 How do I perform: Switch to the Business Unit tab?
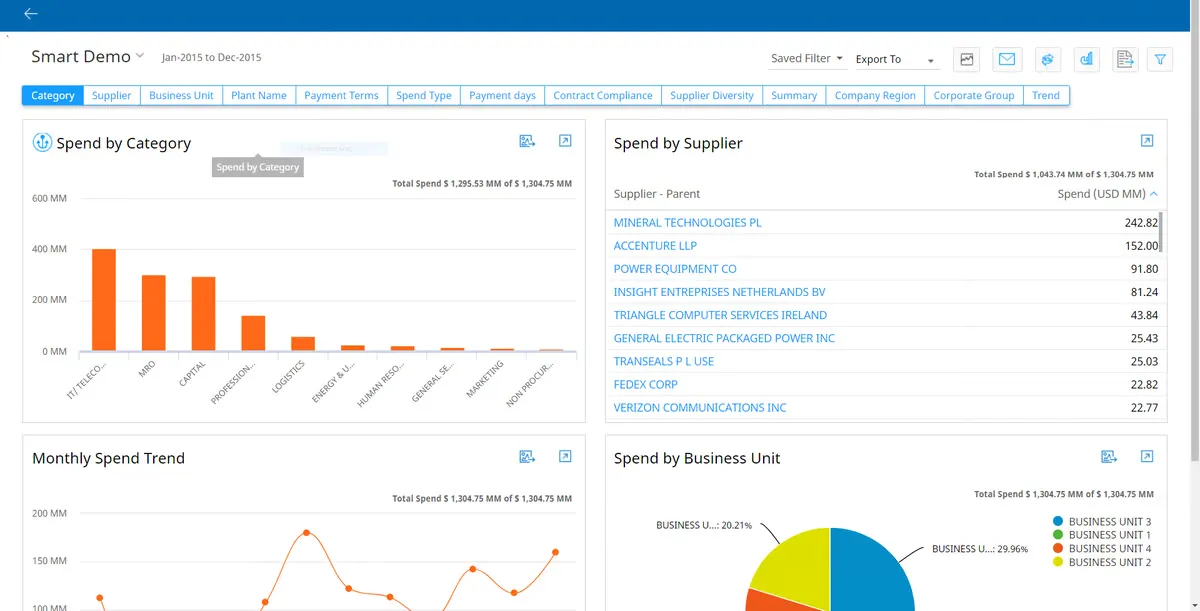tap(181, 95)
